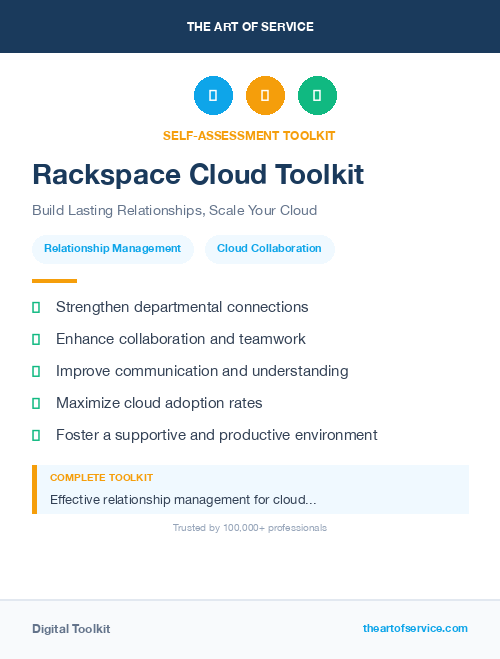
Task: Click the bullet icon beside Maximize cloud adoption rates
Action: [x=36, y=403]
